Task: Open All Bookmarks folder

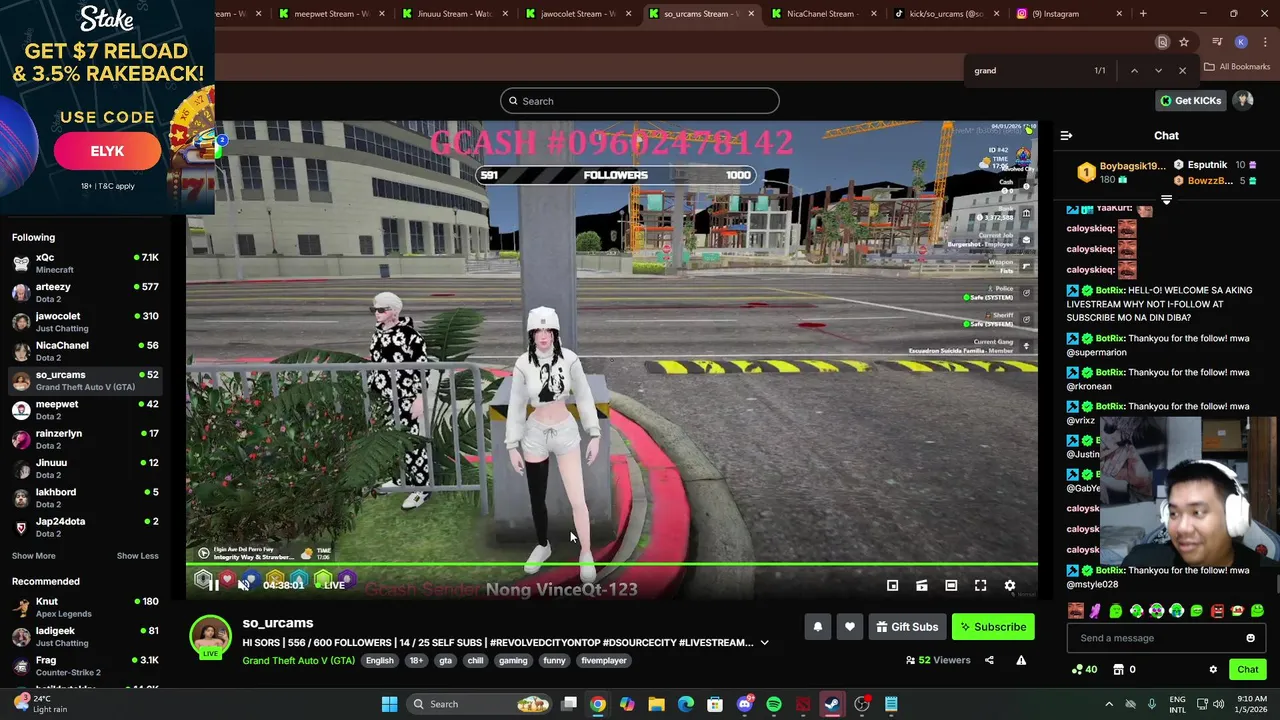Action: point(1237,67)
